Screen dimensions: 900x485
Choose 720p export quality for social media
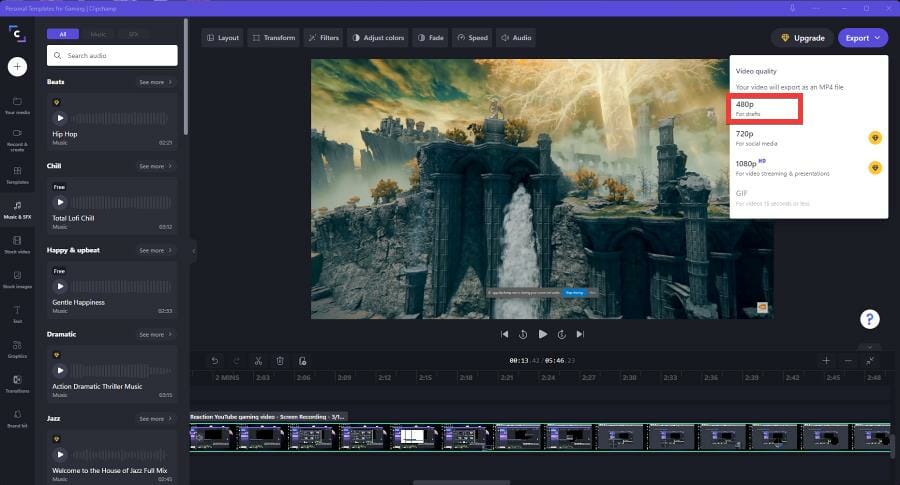point(808,138)
